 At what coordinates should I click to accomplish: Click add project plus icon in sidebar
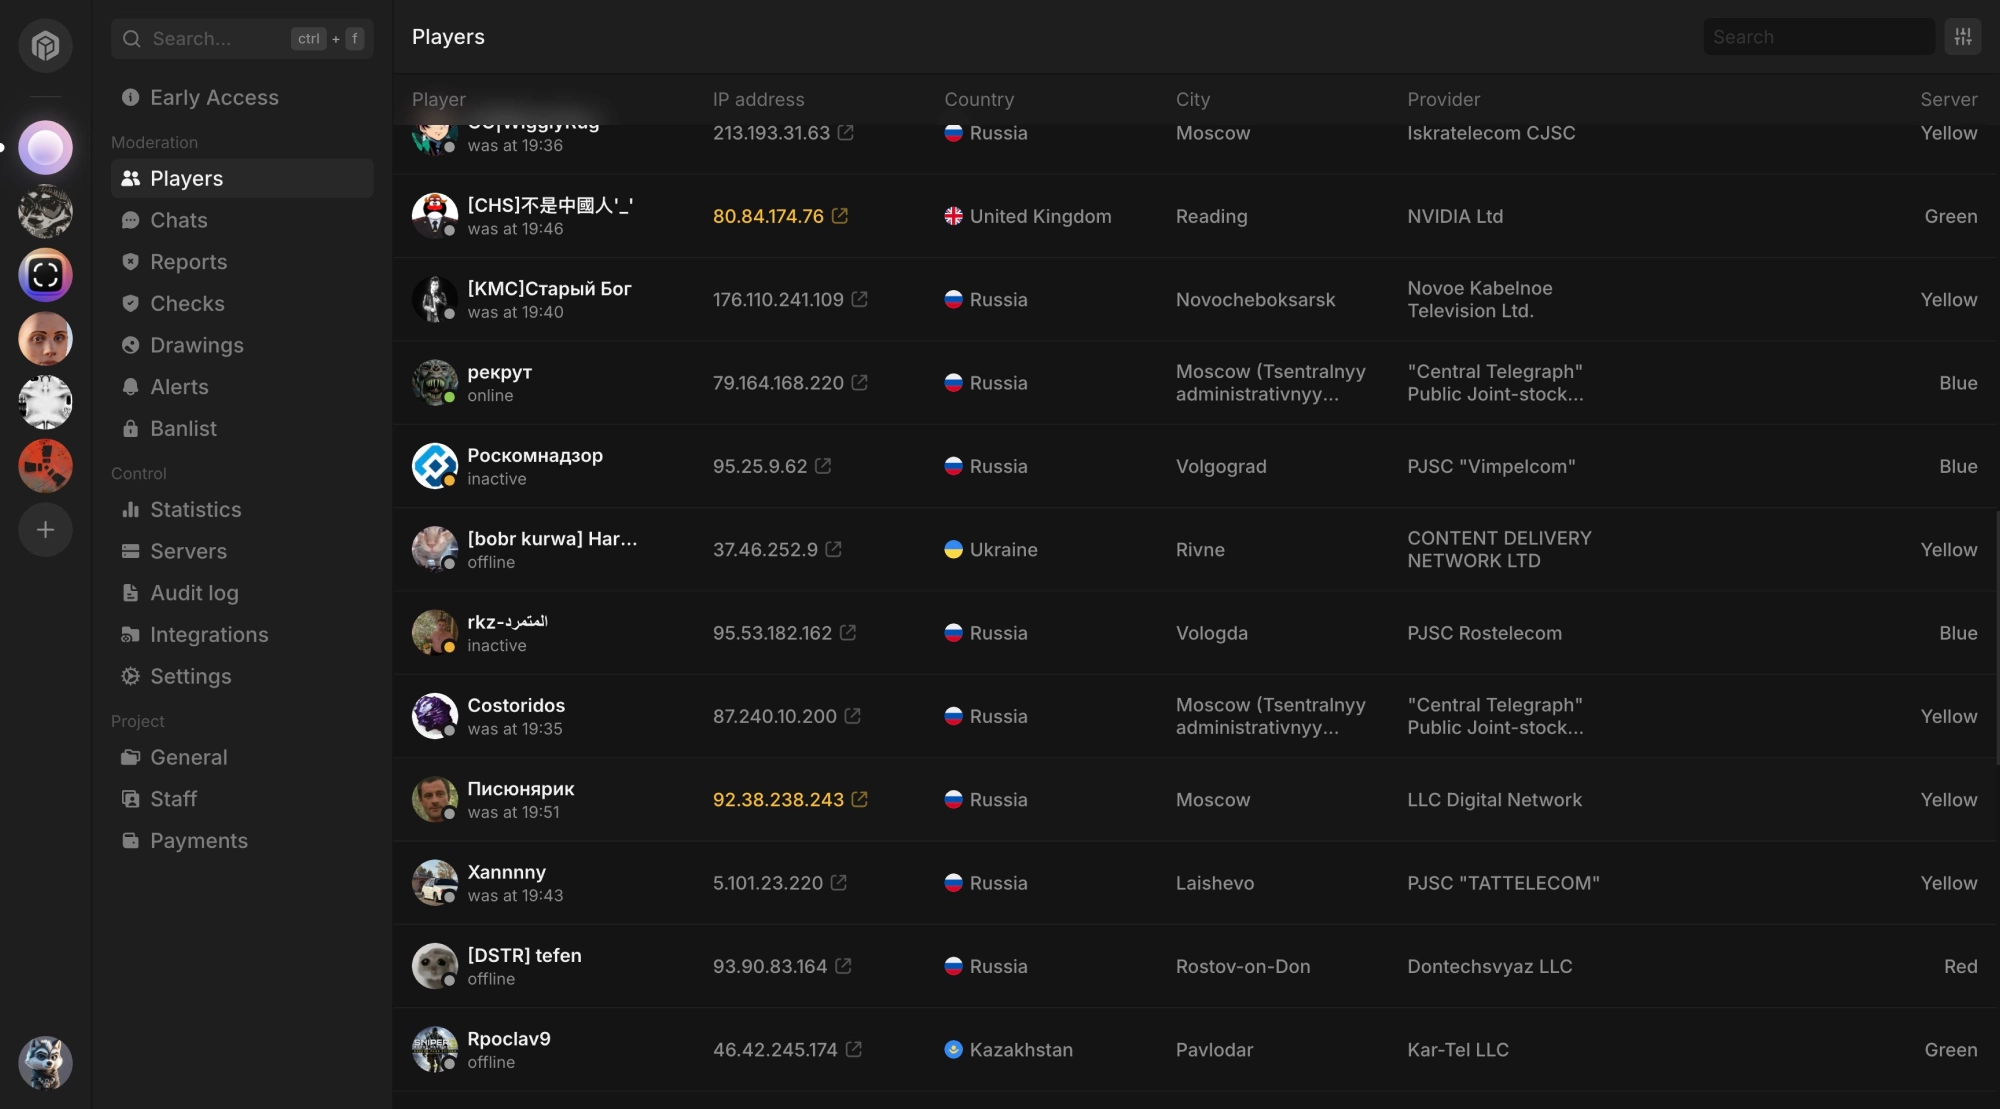click(45, 530)
